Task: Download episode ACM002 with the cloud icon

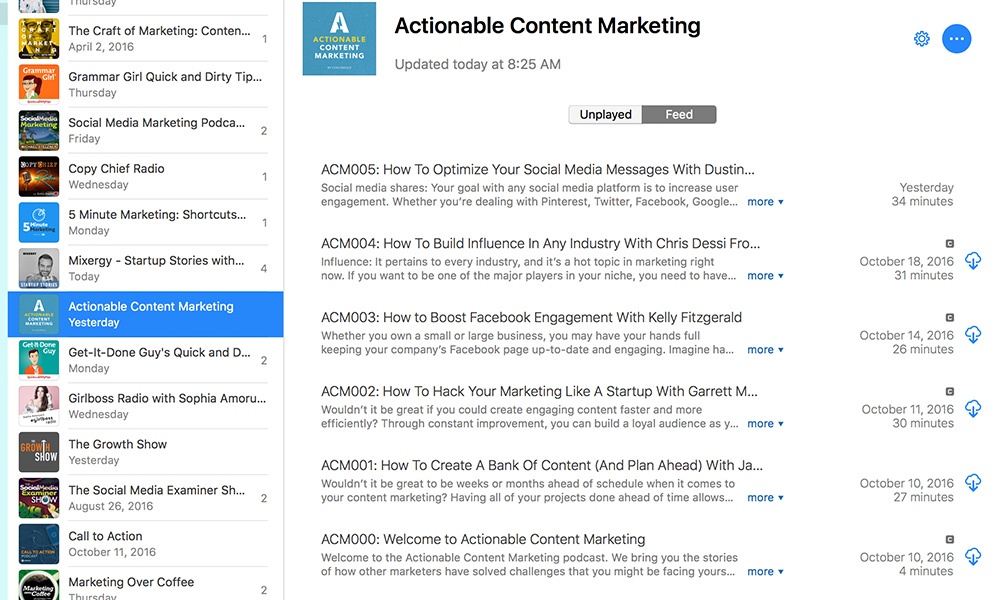Action: click(x=973, y=408)
